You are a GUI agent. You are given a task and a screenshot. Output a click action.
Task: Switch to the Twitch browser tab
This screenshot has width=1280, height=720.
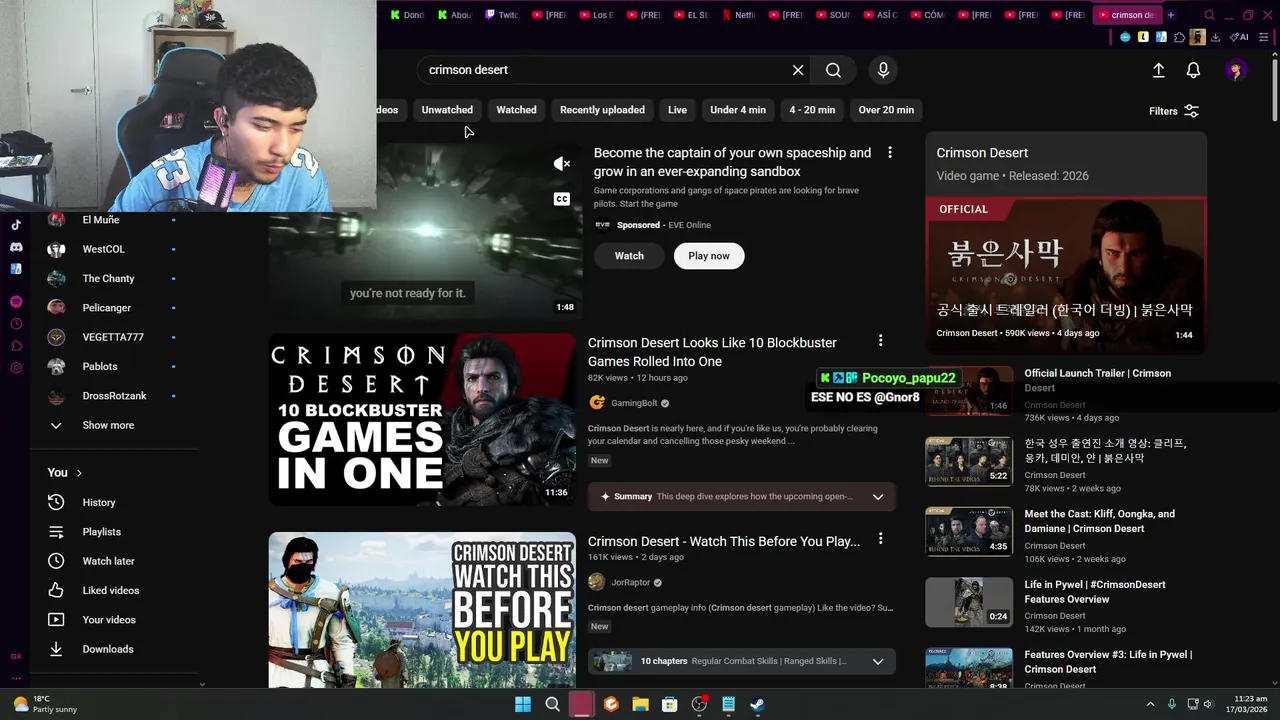click(x=502, y=15)
